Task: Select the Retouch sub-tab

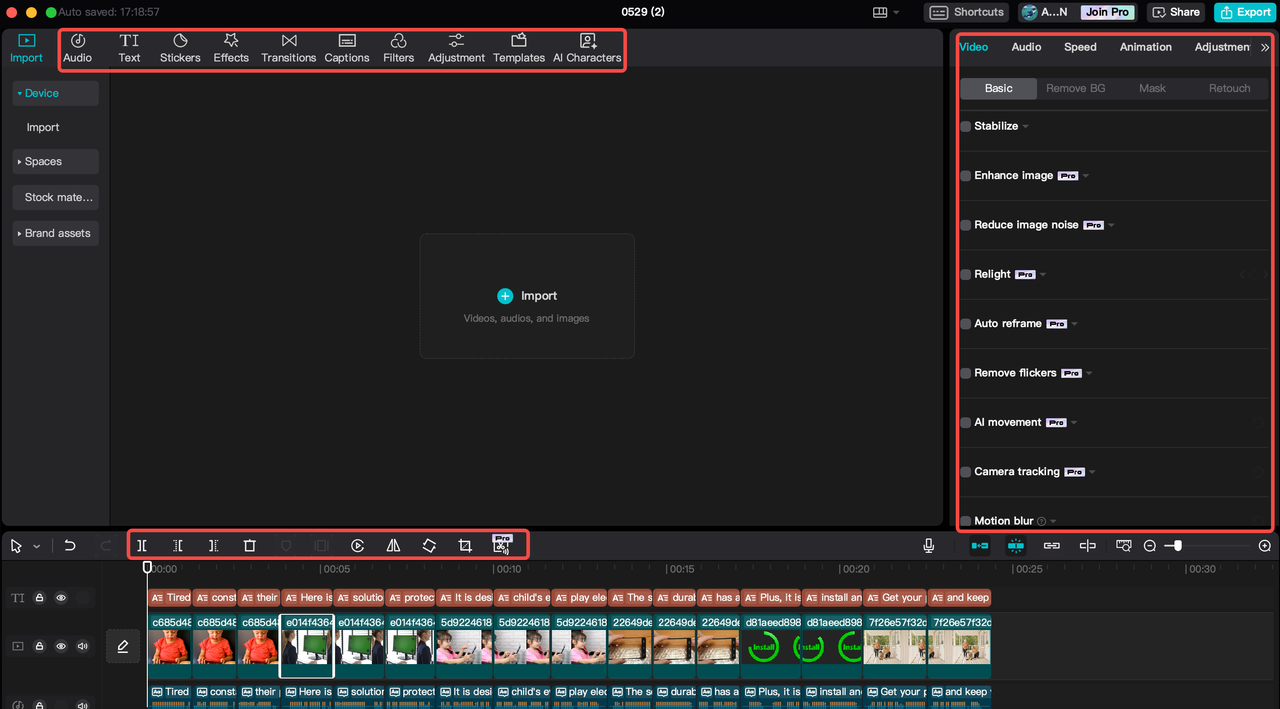Action: point(1229,88)
